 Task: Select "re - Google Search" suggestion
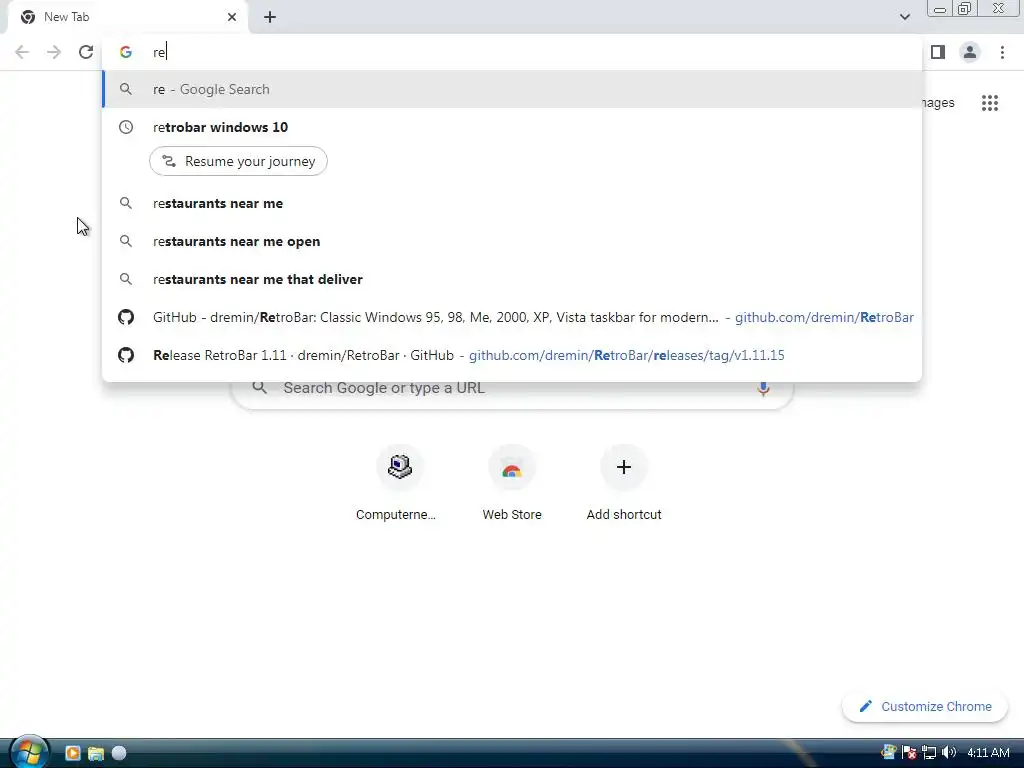[x=512, y=89]
